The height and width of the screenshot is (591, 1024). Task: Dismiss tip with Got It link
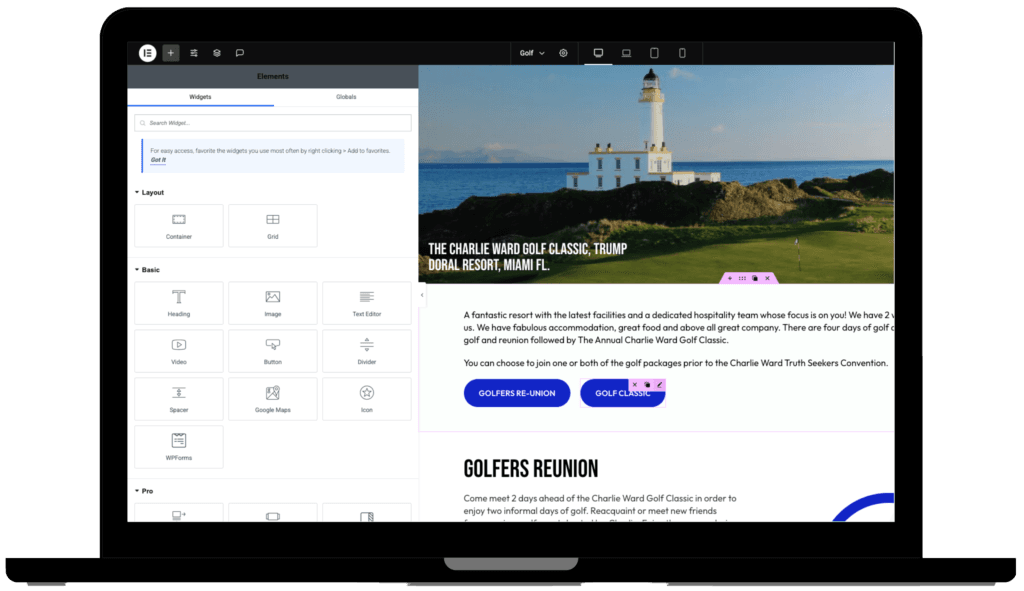coord(158,160)
